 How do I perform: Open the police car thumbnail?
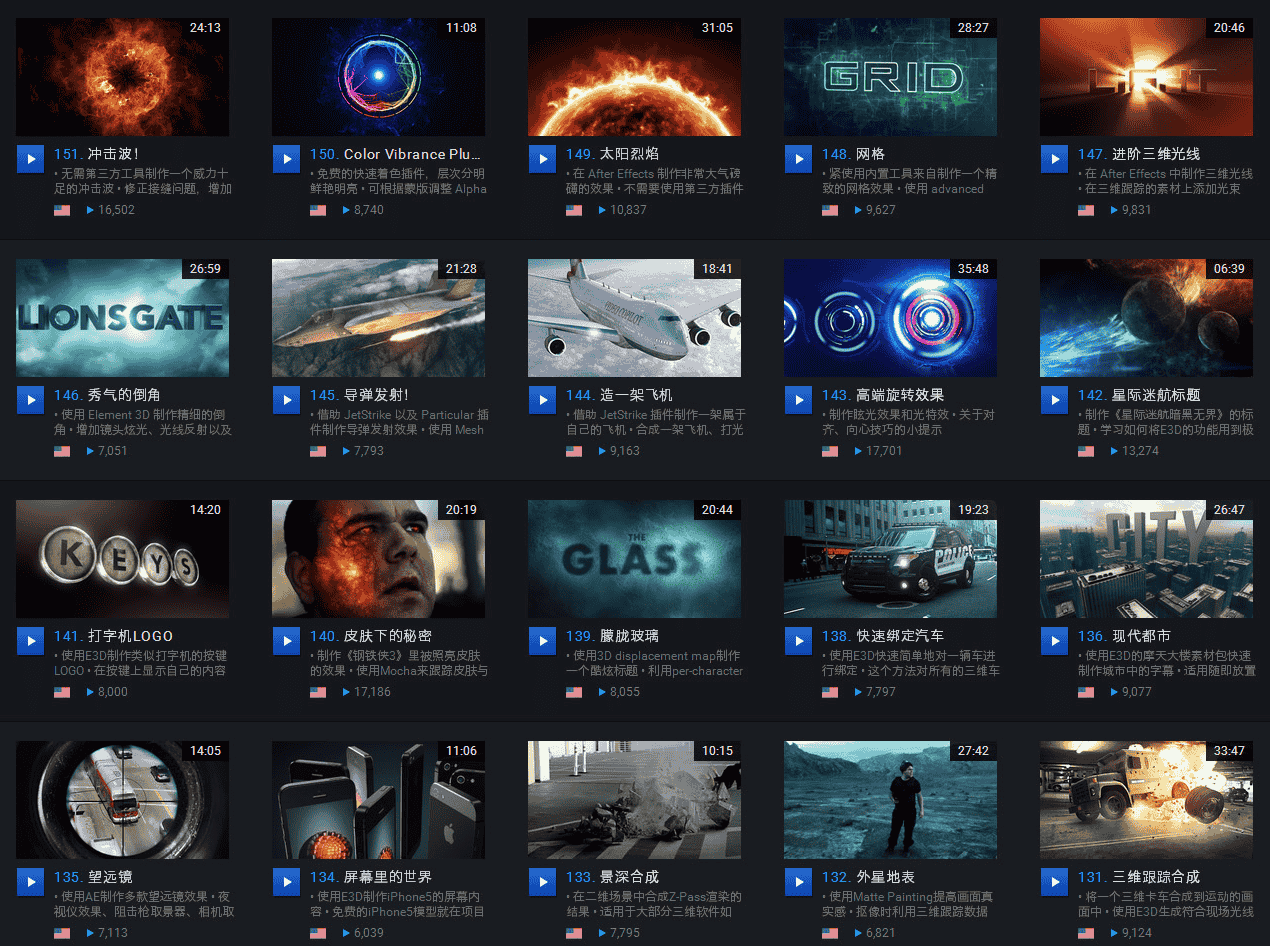click(890, 559)
